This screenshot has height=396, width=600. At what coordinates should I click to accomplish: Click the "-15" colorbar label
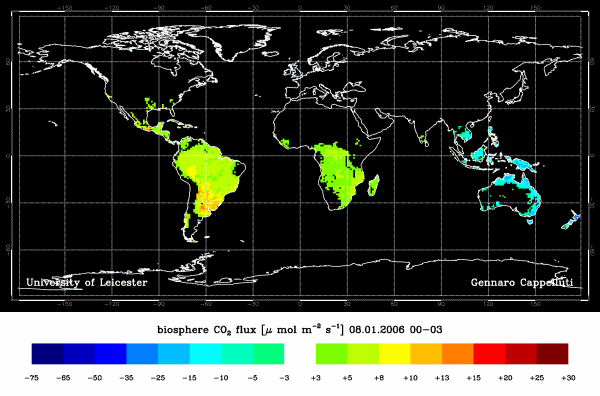coord(189,378)
